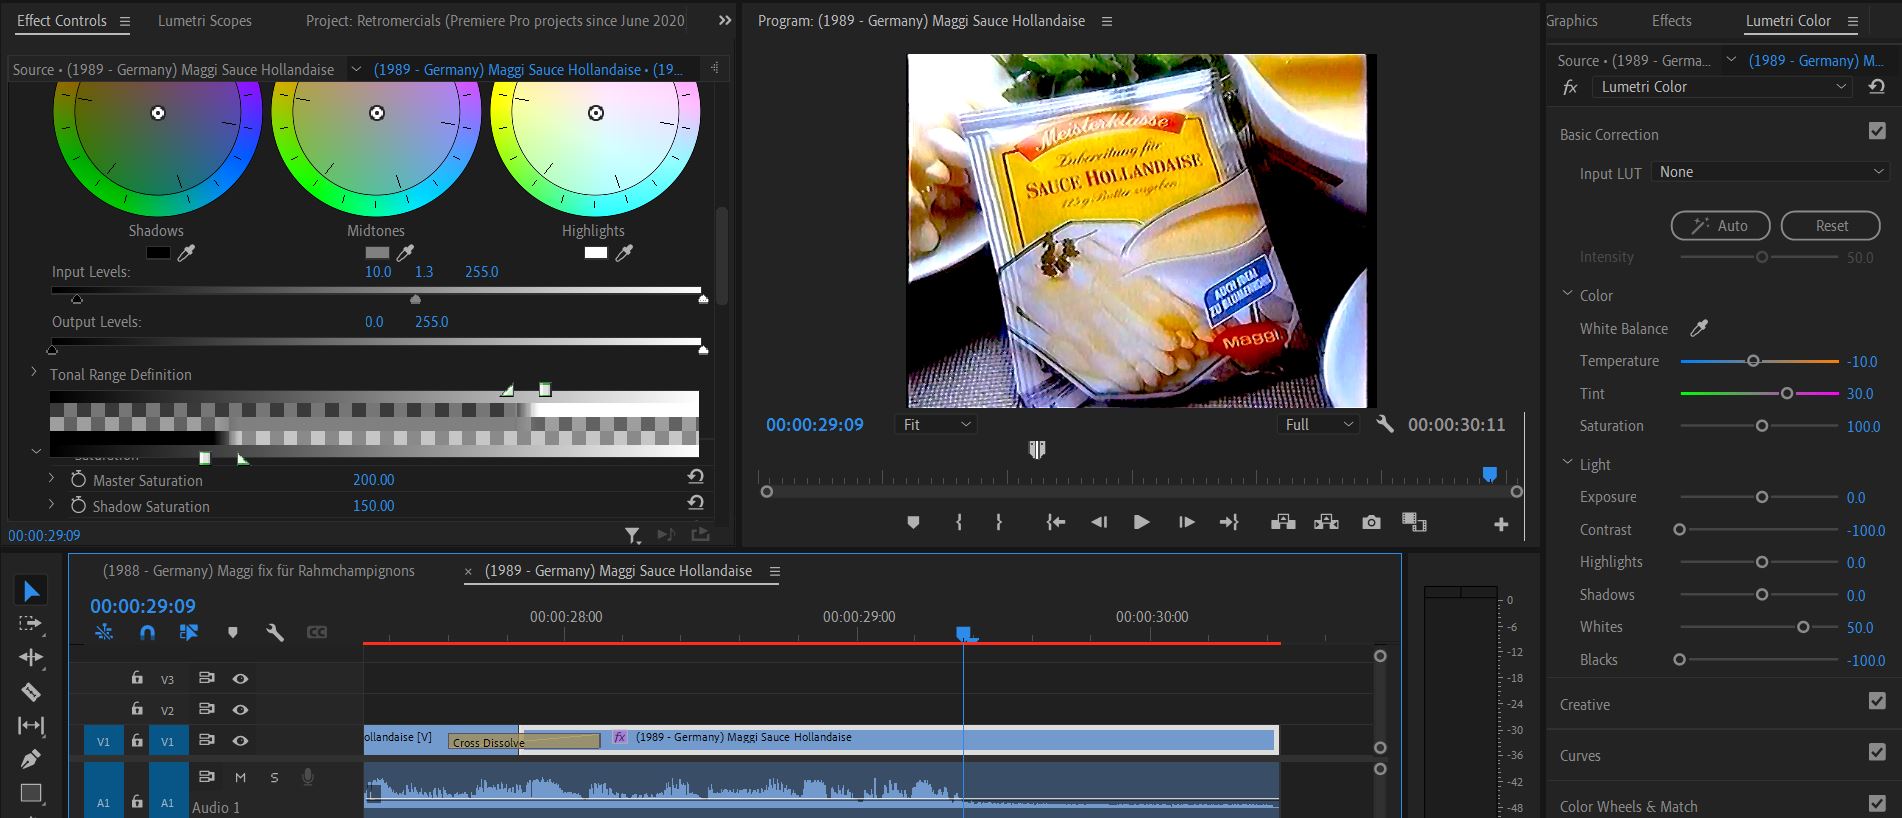Toggle Basic Correction checkbox

pos(1877,132)
